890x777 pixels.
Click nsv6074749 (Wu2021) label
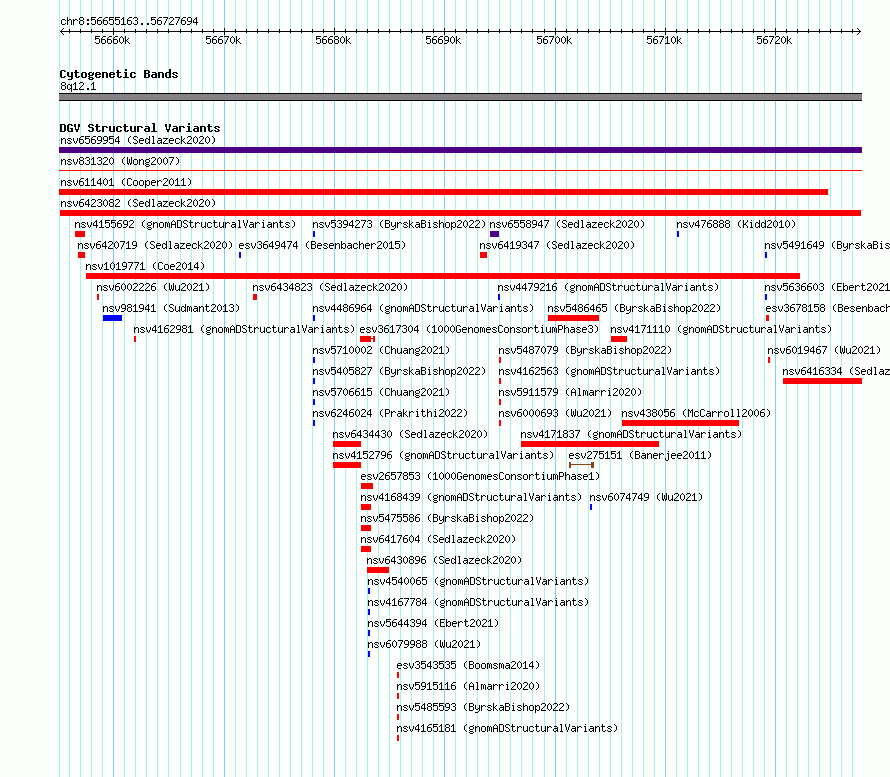coord(646,497)
